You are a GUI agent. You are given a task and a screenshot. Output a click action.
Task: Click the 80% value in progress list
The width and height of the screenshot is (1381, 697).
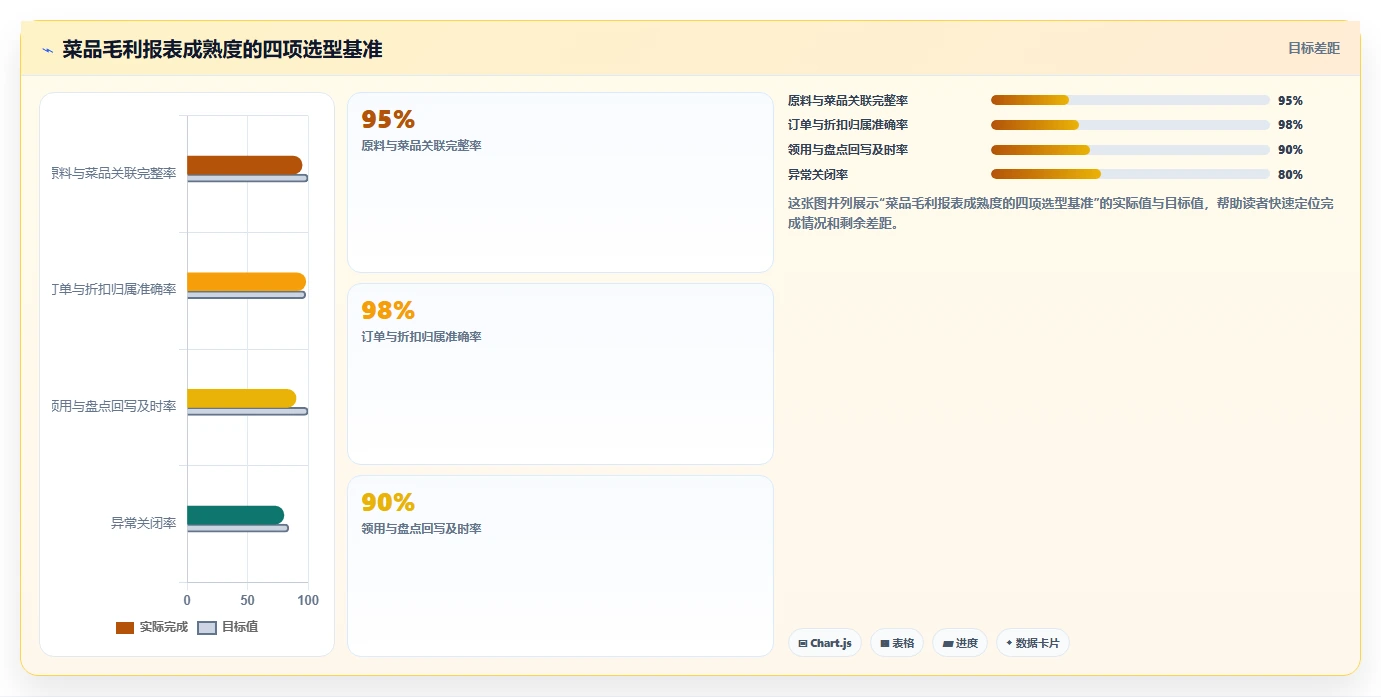click(x=1290, y=174)
